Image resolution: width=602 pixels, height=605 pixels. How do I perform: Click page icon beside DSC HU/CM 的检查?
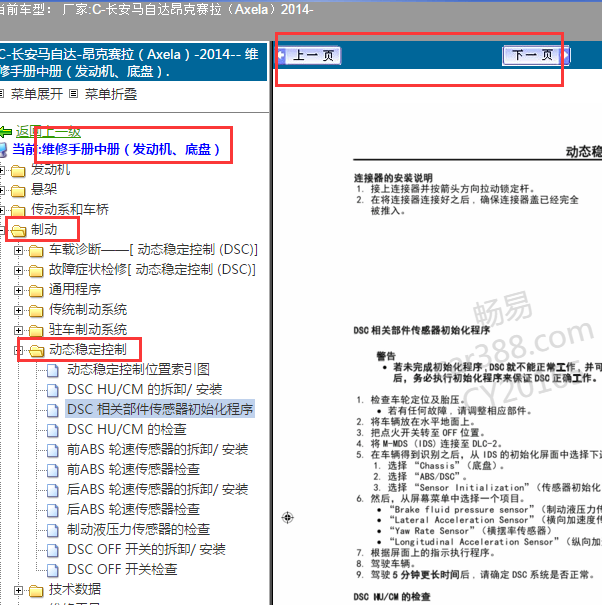[52, 431]
